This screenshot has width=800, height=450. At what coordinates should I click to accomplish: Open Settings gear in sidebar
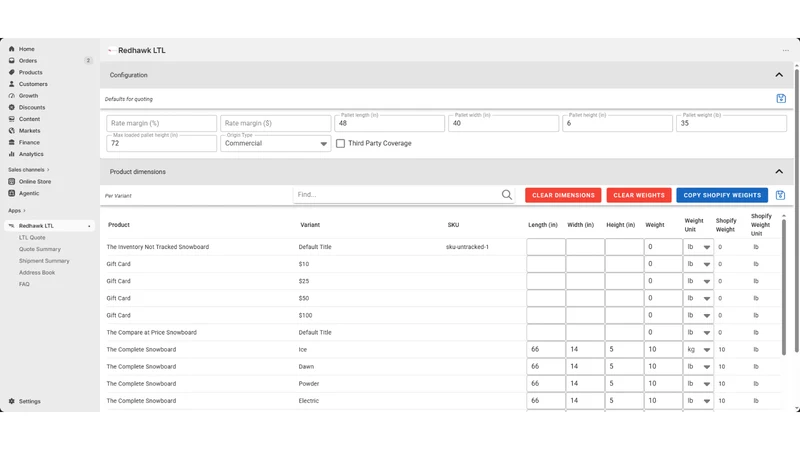12,402
